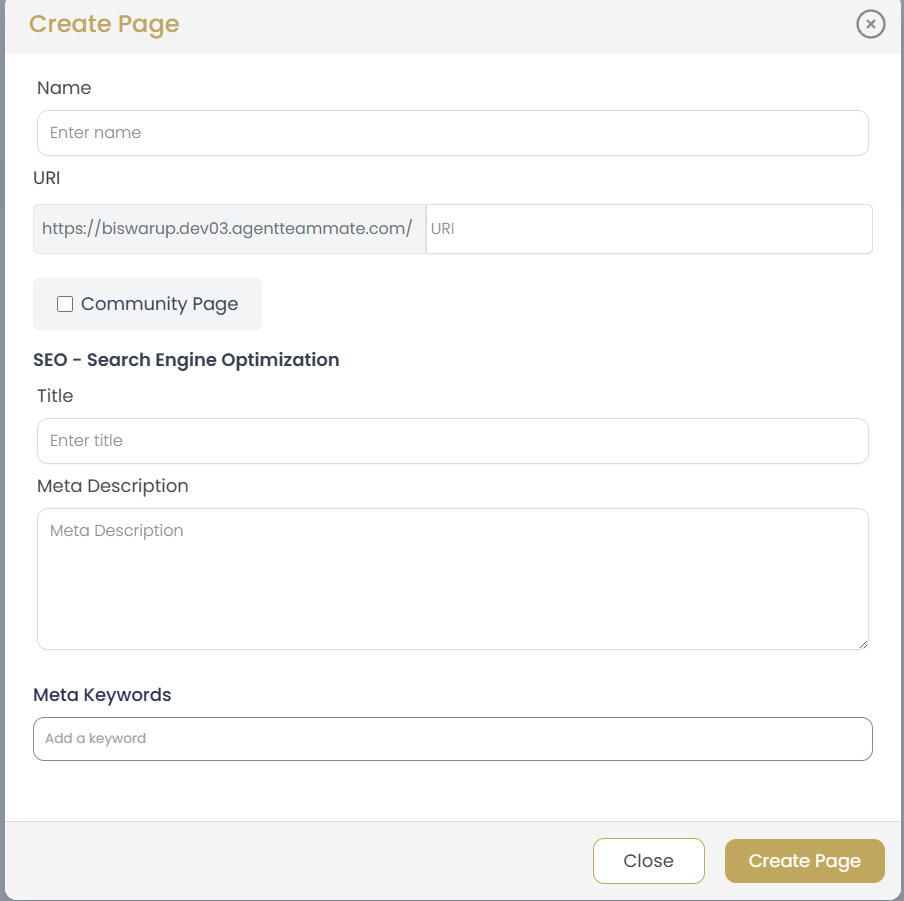Click the Meta Description label
Viewport: 904px width, 901px height.
[112, 486]
